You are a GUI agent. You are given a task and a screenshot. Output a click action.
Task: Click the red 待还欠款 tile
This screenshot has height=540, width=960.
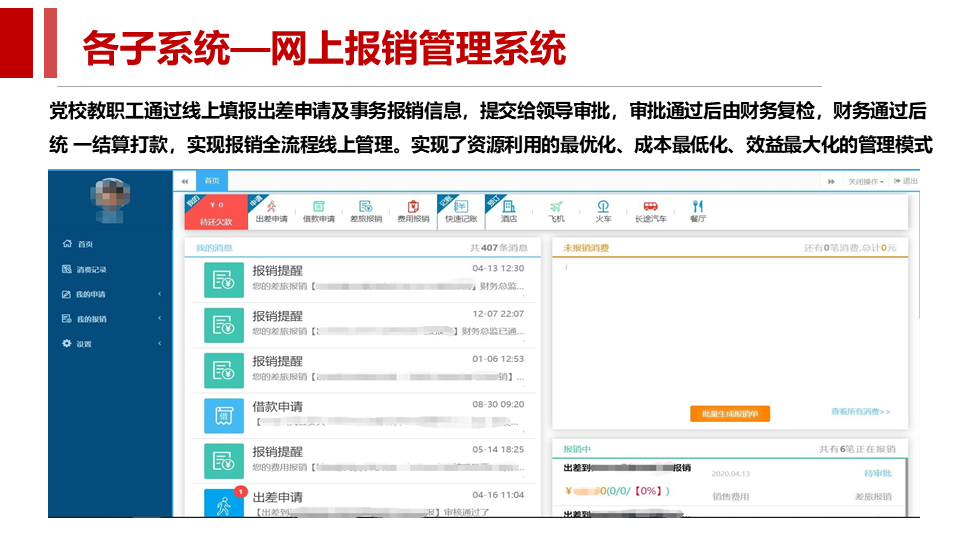tap(214, 213)
